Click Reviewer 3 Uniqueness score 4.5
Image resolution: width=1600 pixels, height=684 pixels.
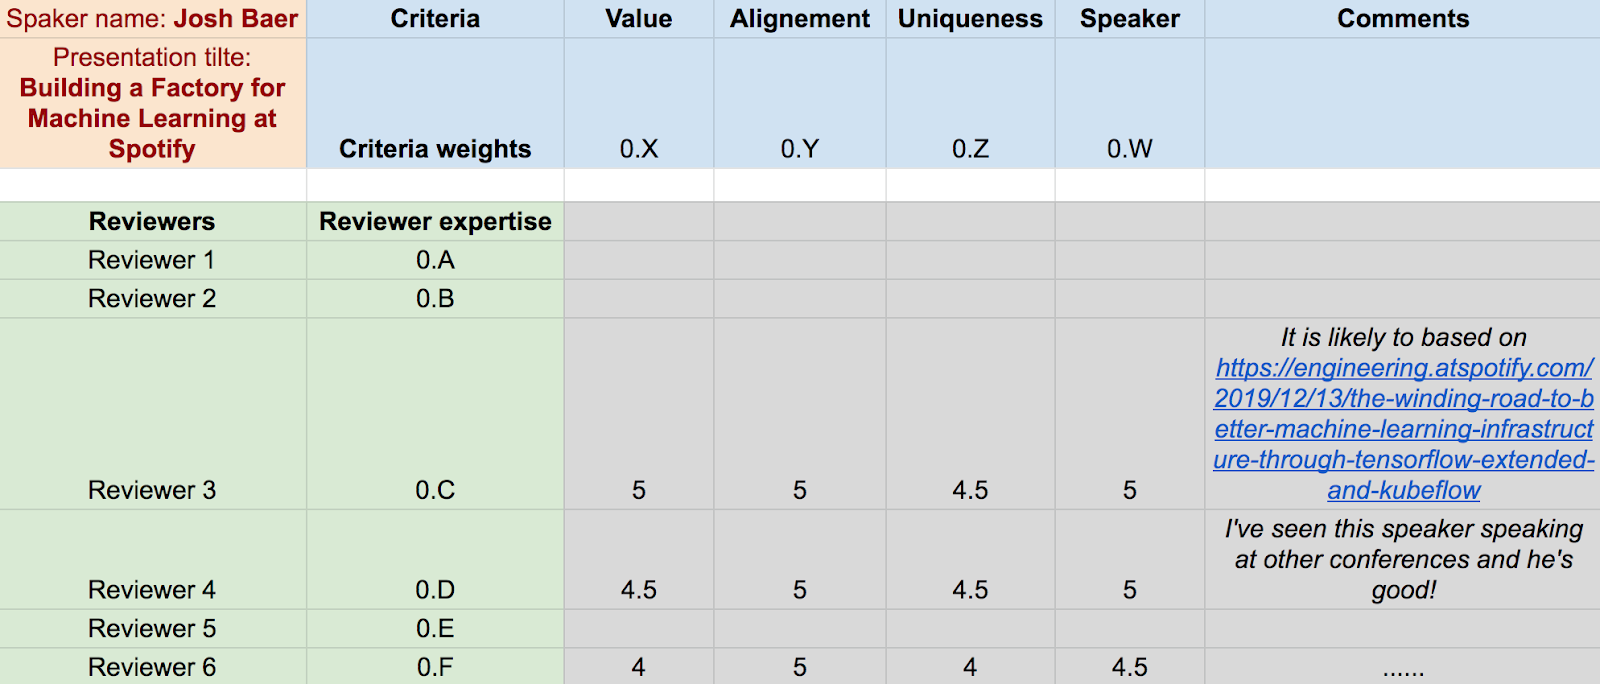pyautogui.click(x=969, y=490)
